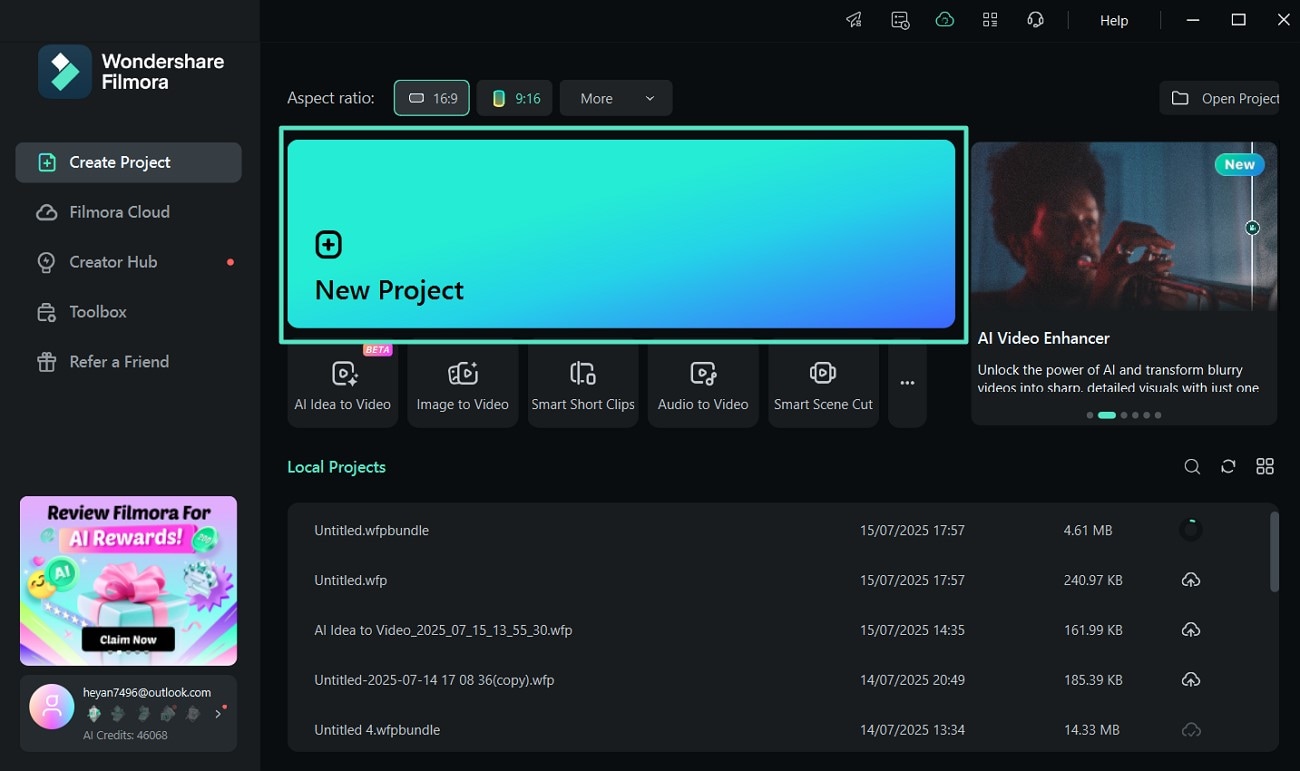Select the active second carousel indicator
The image size is (1300, 771).
[x=1107, y=415]
